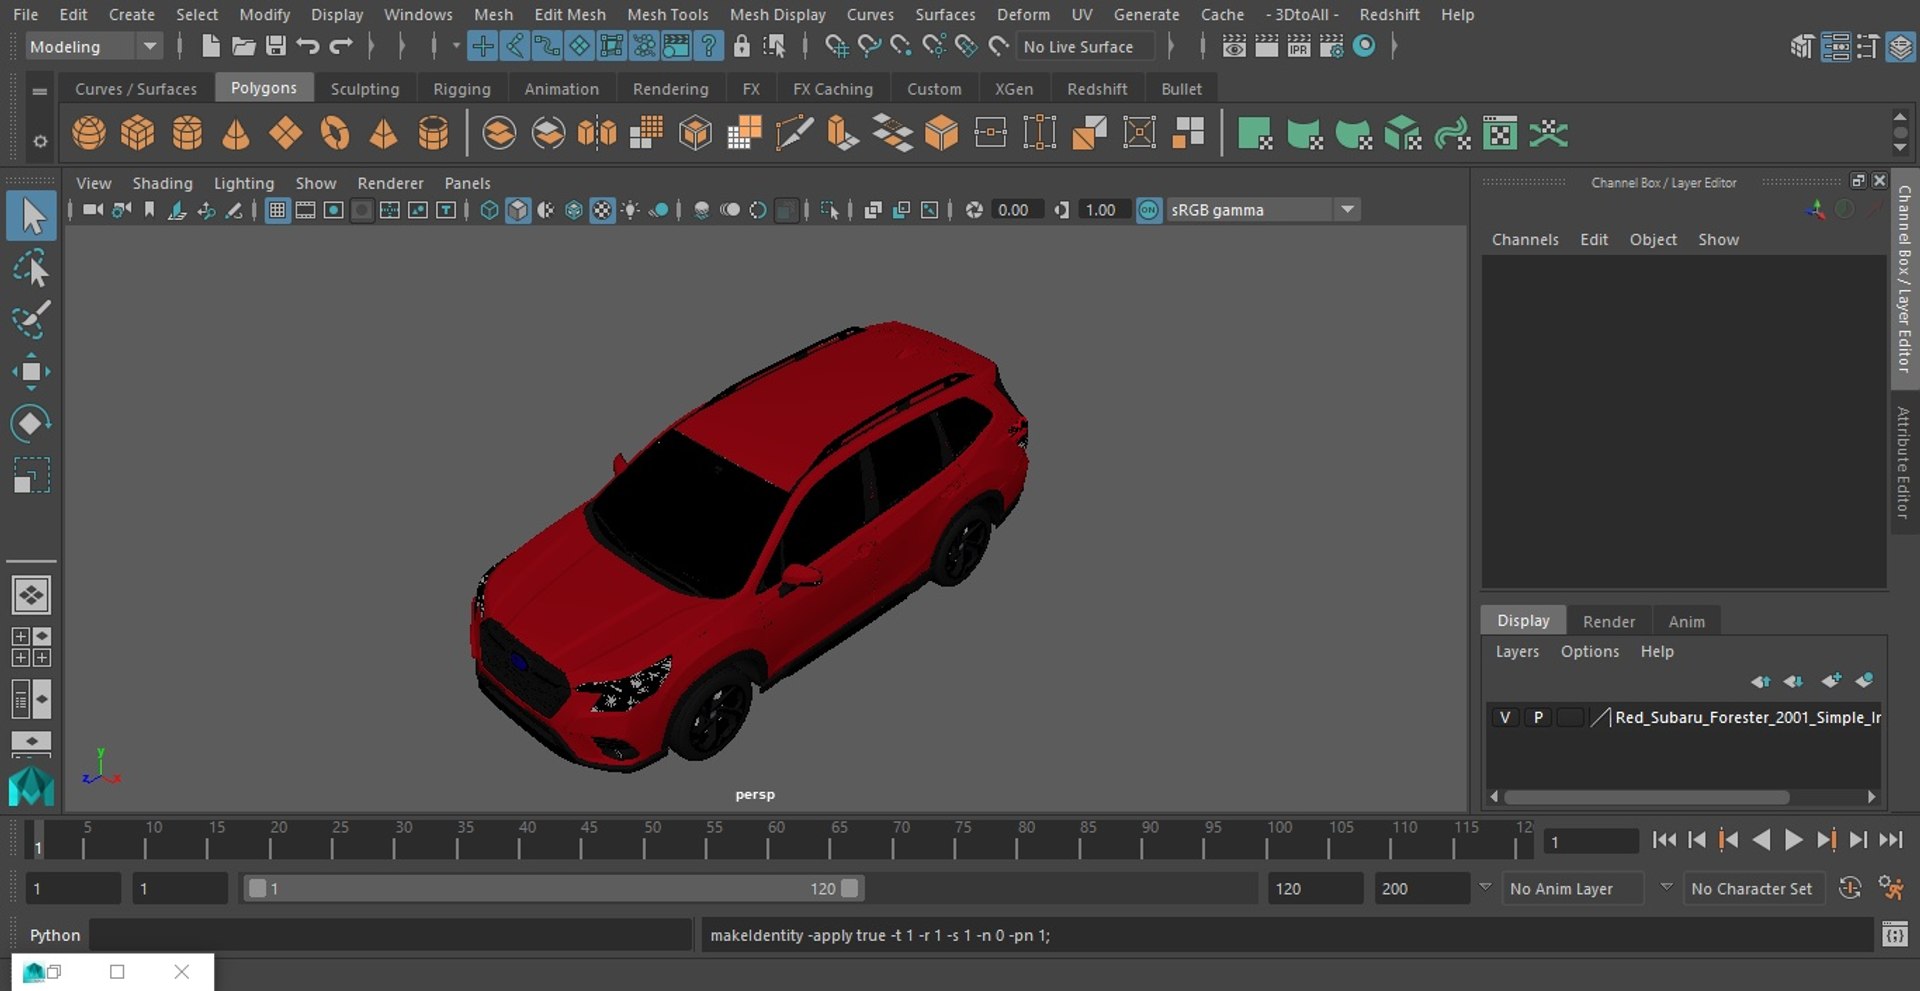1920x991 pixels.
Task: Create a polygon pyramid from the shelf
Action: pos(384,133)
